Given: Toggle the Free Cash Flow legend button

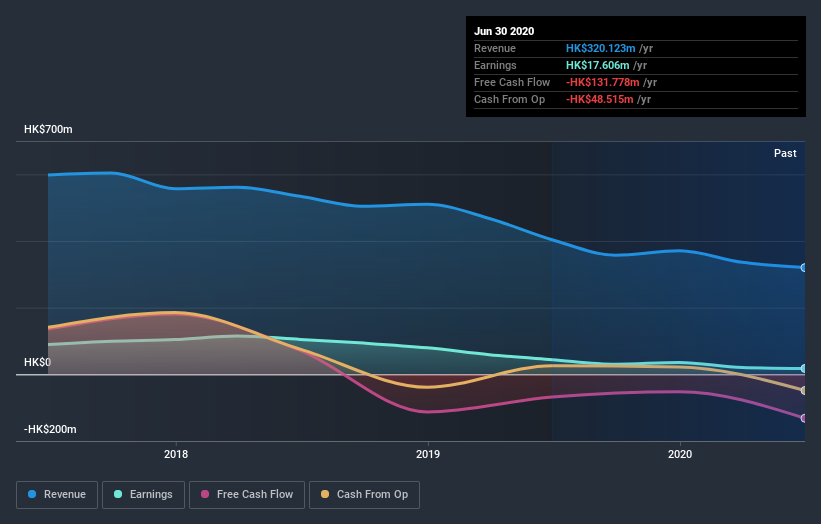Looking at the screenshot, I should point(247,495).
